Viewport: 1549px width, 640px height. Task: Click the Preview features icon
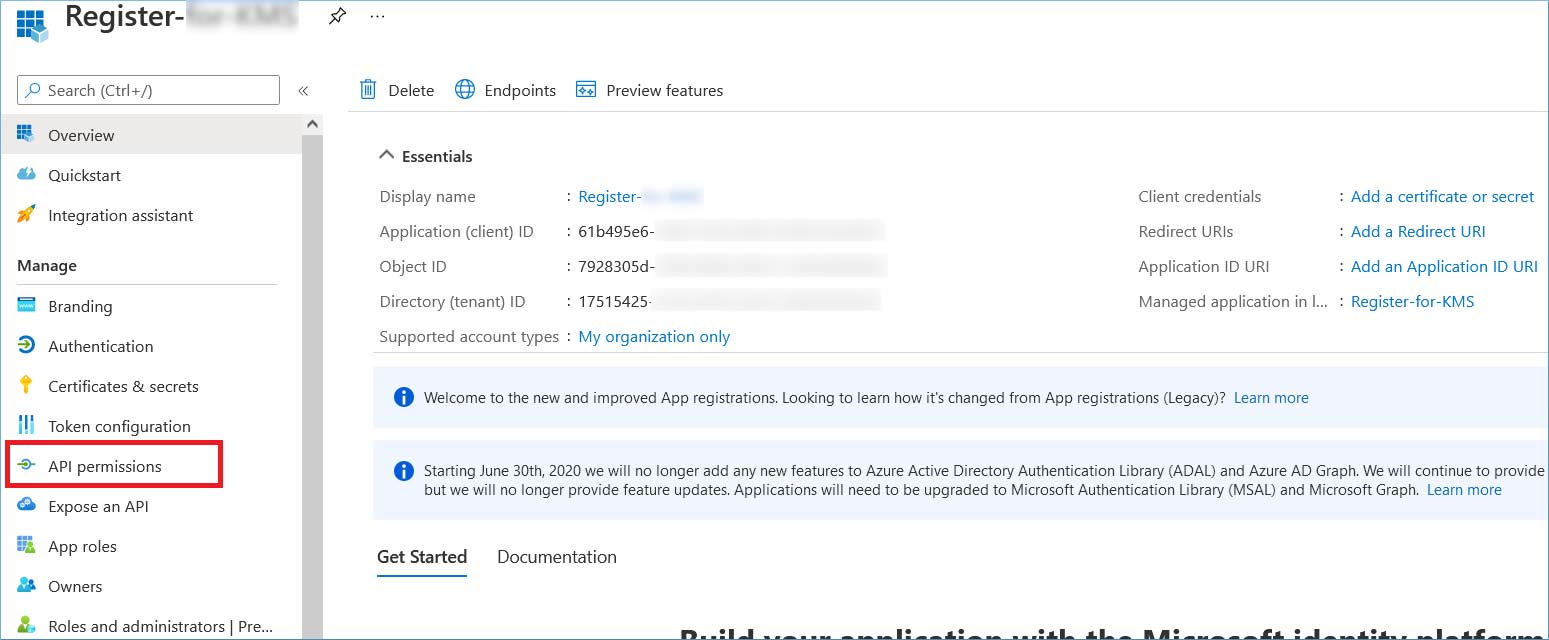click(586, 90)
